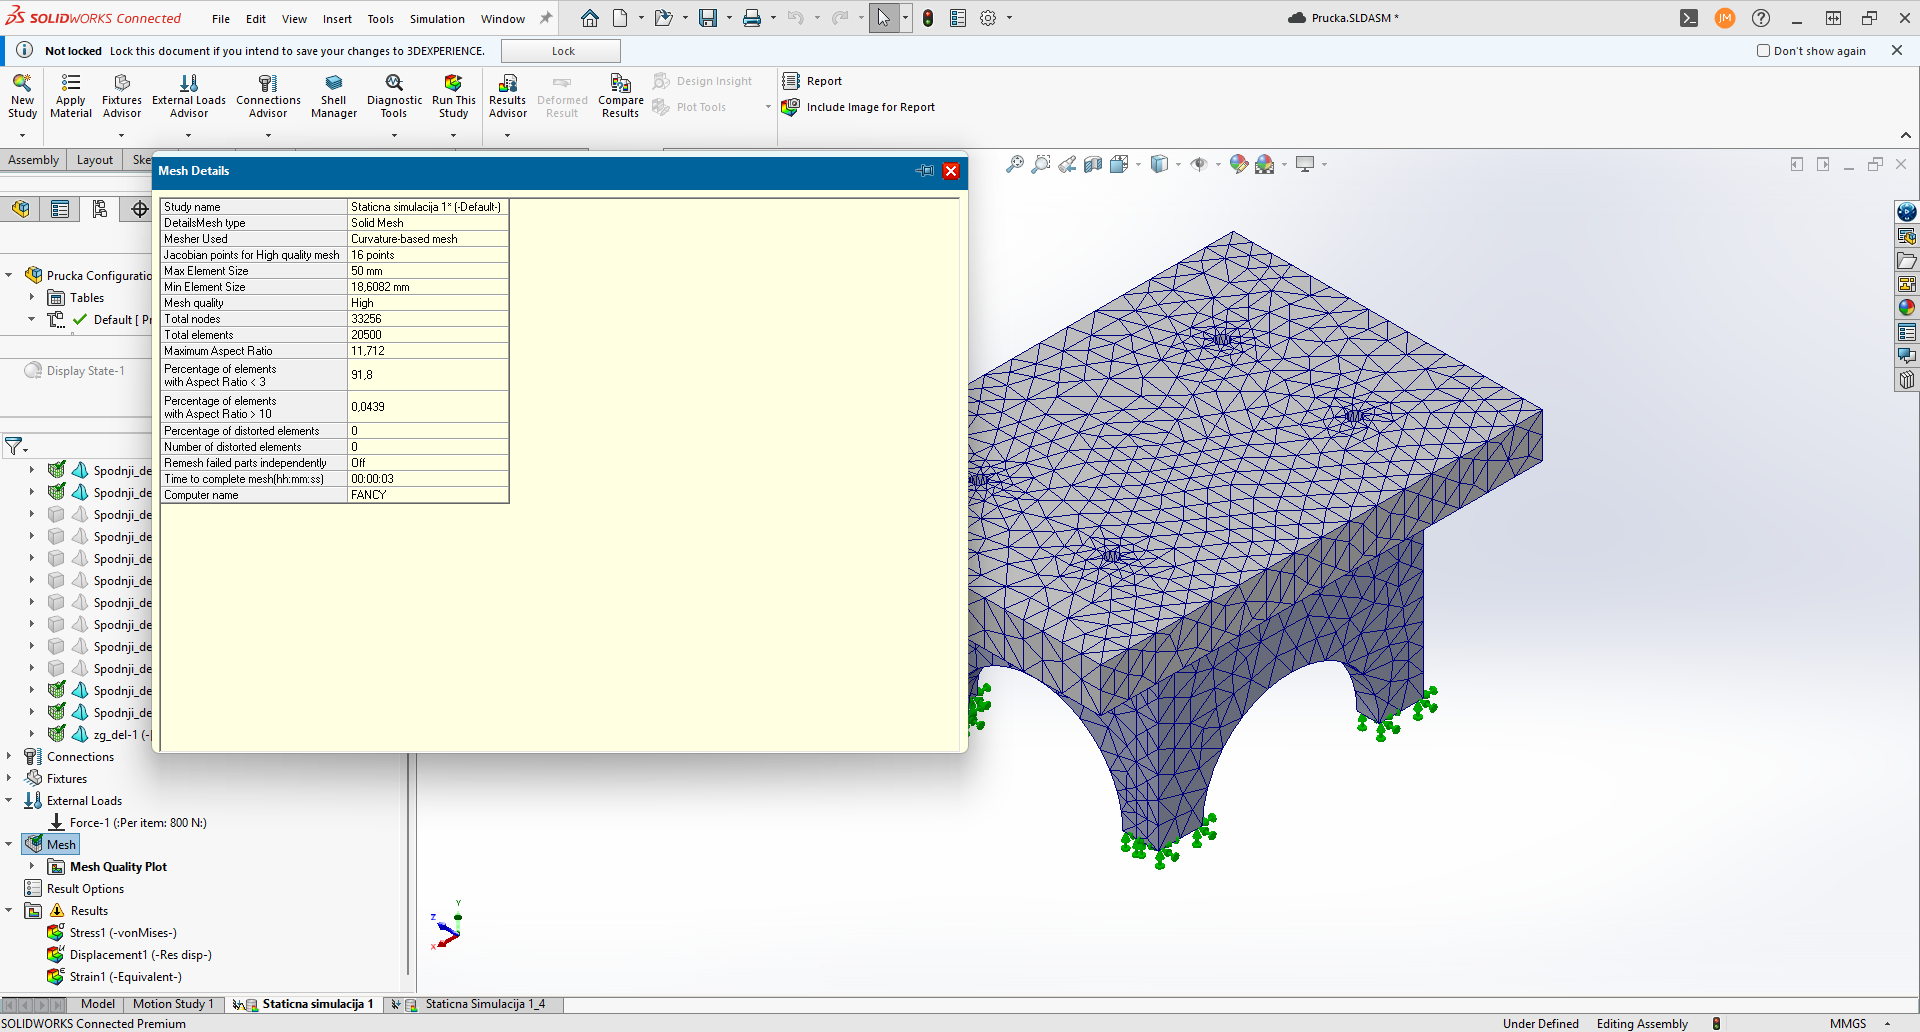Click the Report icon
The height and width of the screenshot is (1032, 1920).
[x=813, y=81]
